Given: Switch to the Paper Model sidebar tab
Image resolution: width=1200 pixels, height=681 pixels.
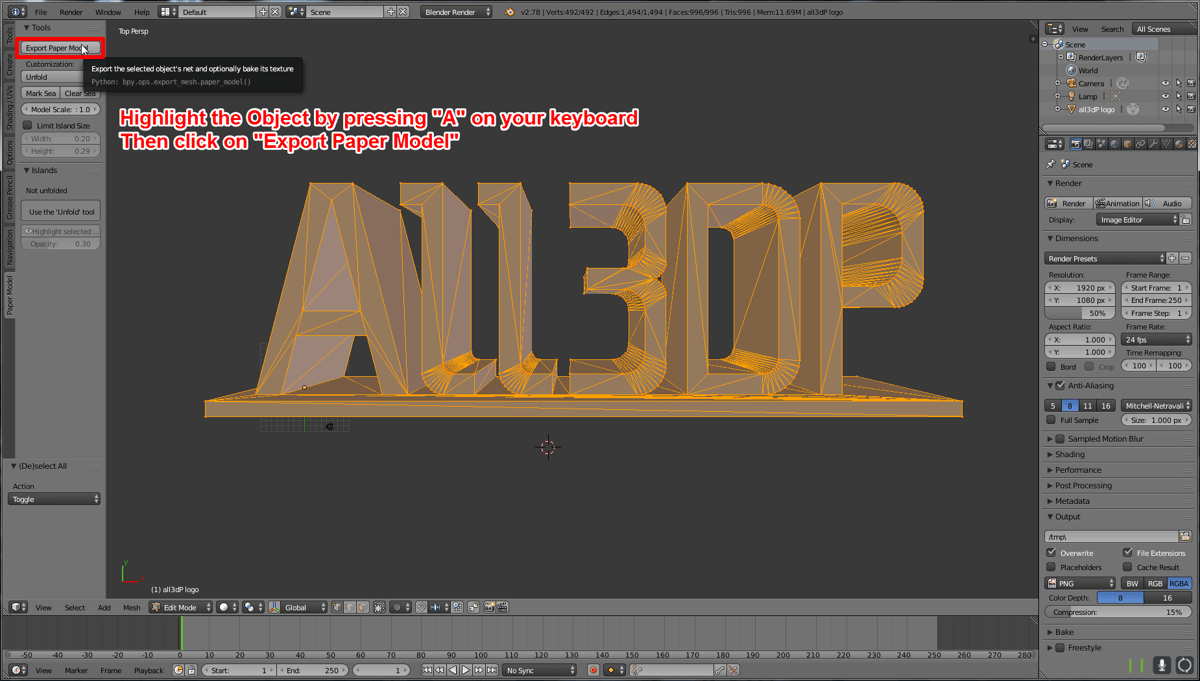Looking at the screenshot, I should [x=10, y=296].
